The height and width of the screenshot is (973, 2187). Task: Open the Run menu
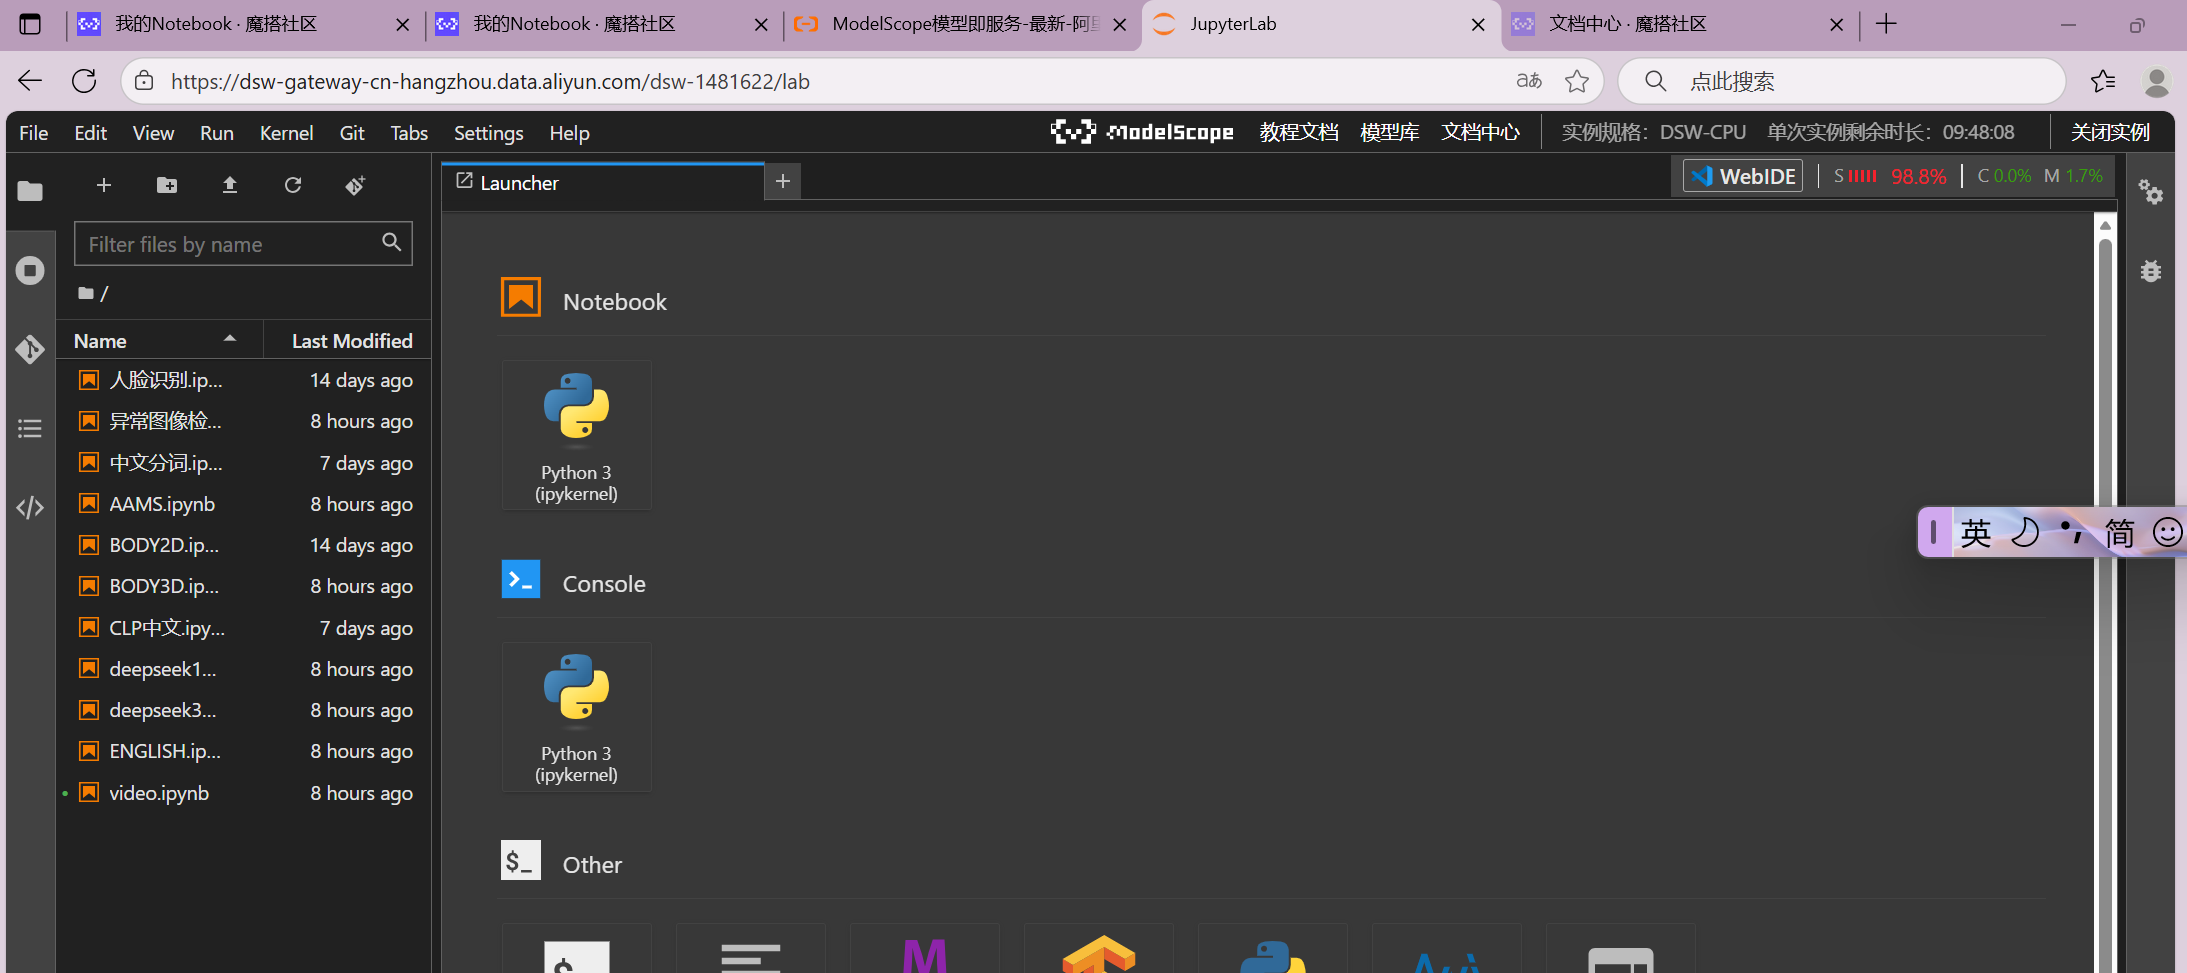217,133
